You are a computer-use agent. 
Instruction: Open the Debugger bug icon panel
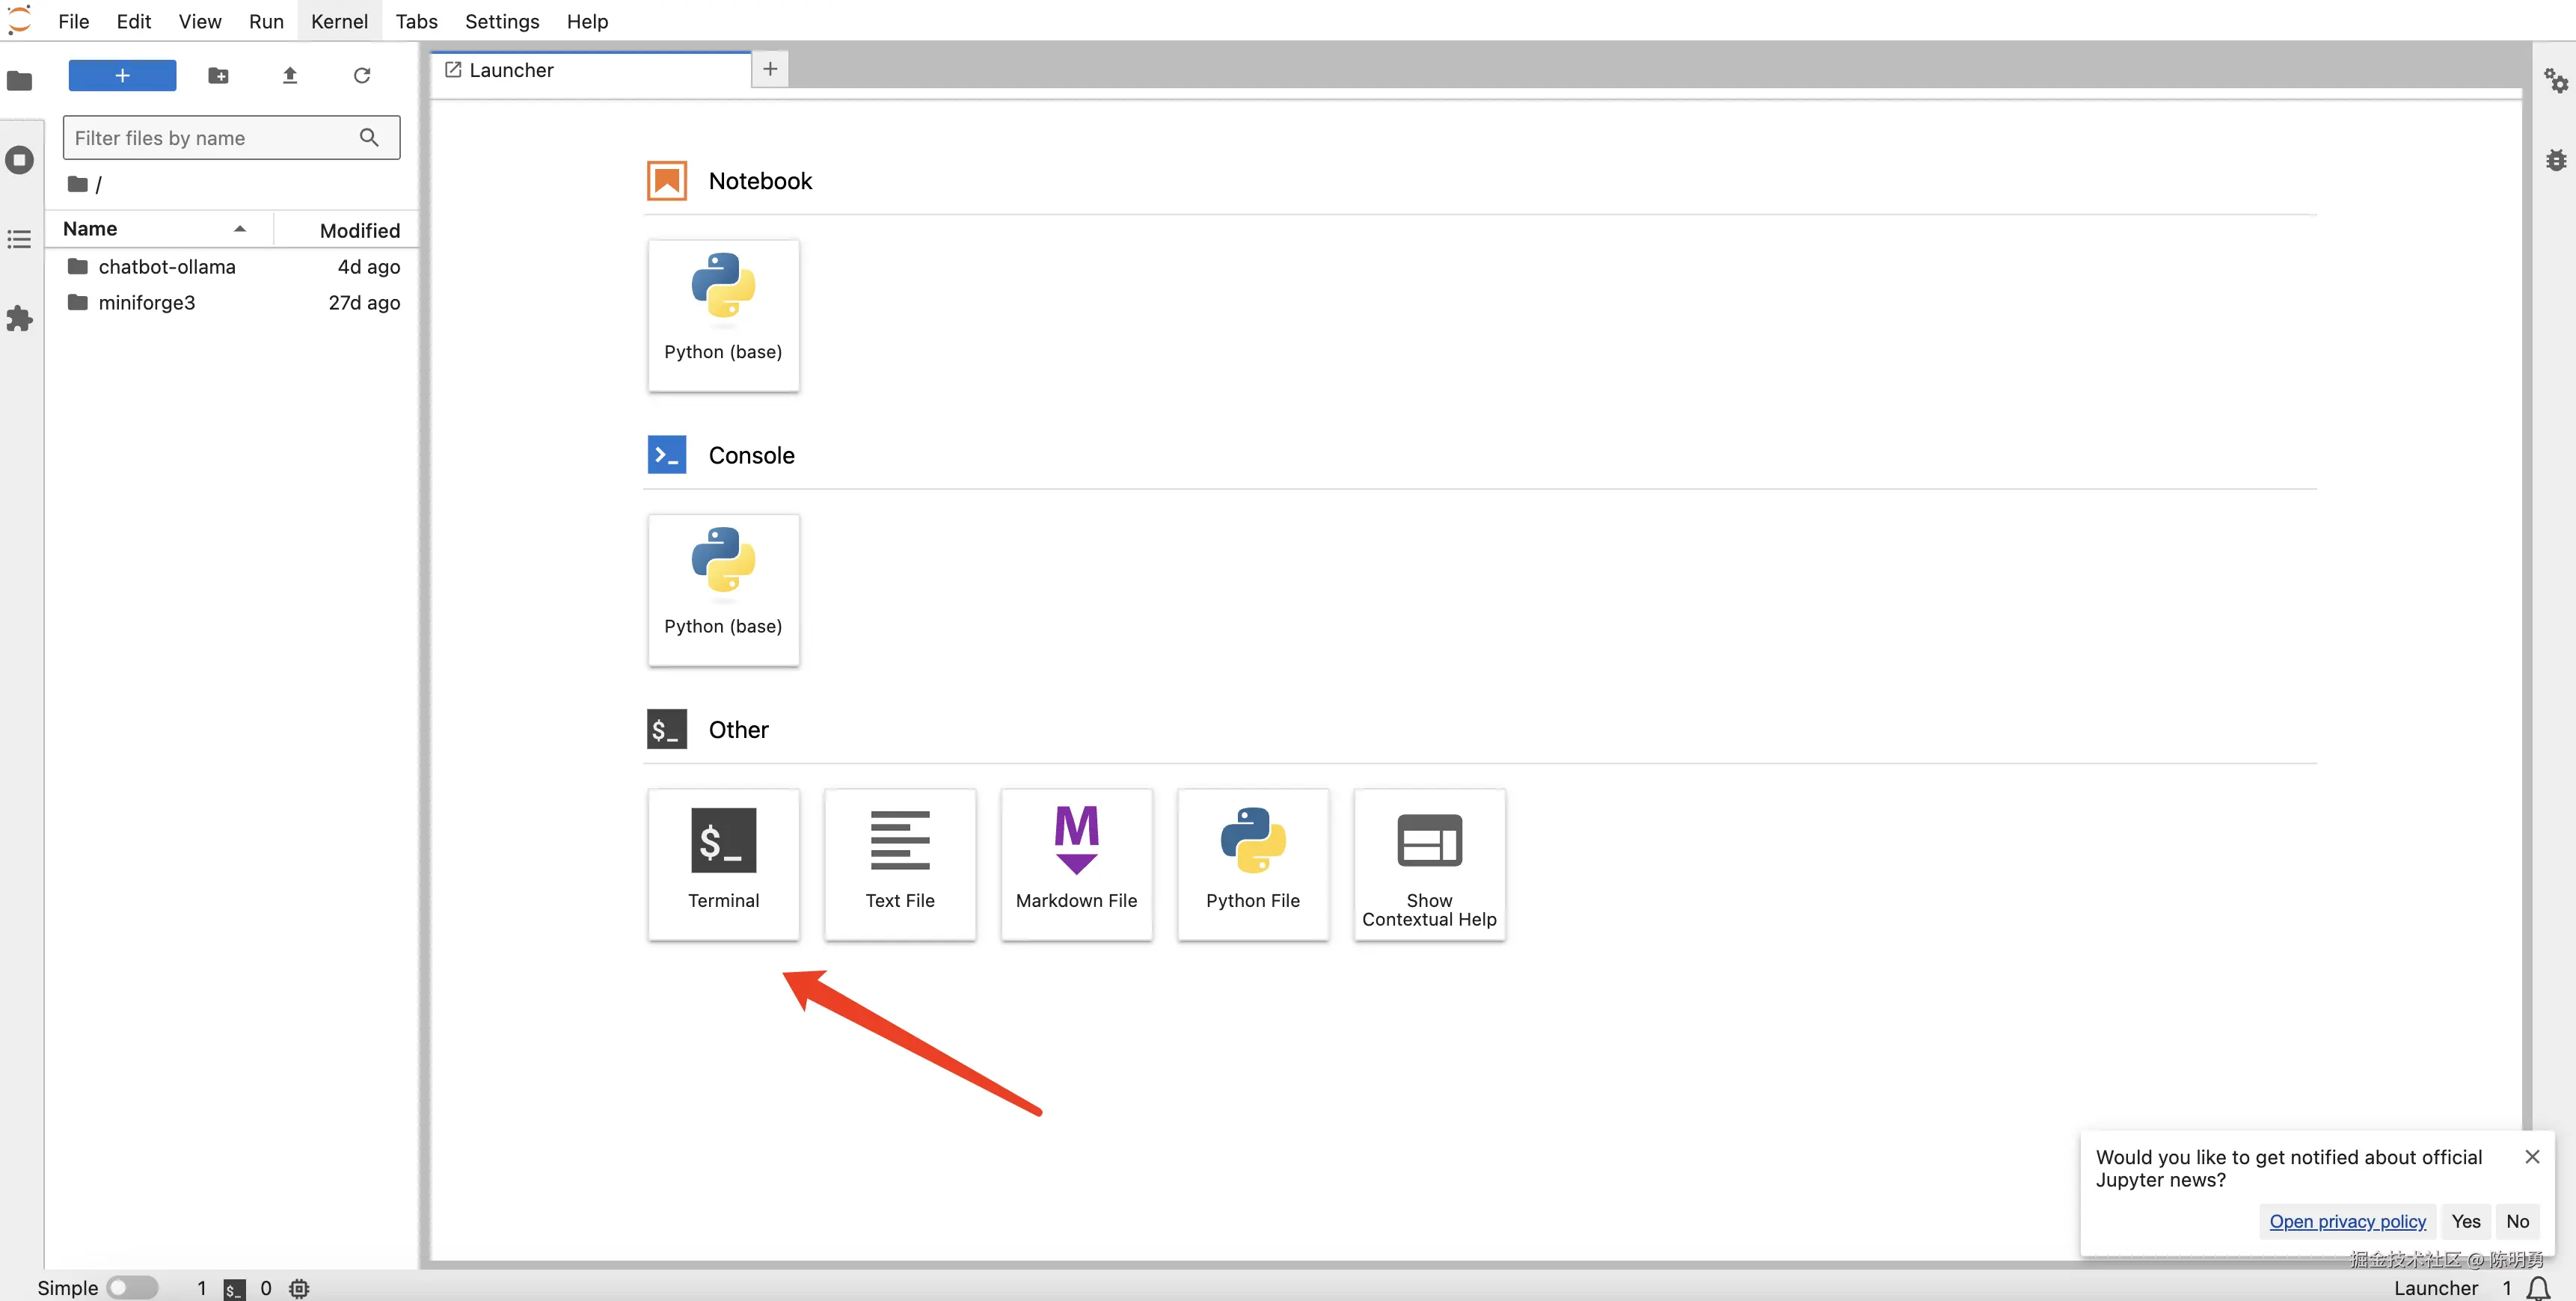(2555, 160)
